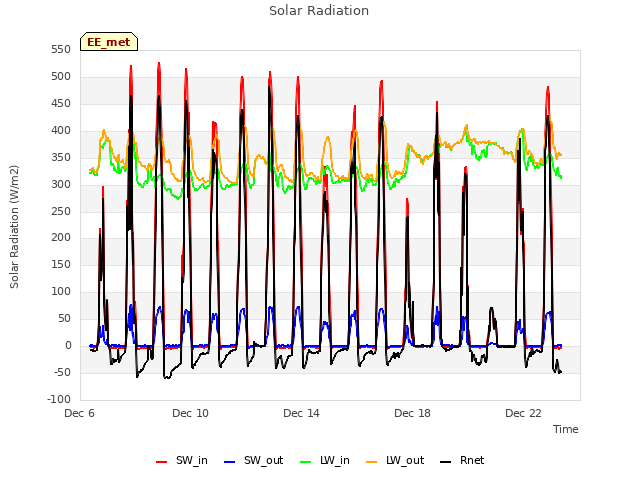This screenshot has height=480, width=640.
Task: Click the Time axis title
Action: (566, 429)
